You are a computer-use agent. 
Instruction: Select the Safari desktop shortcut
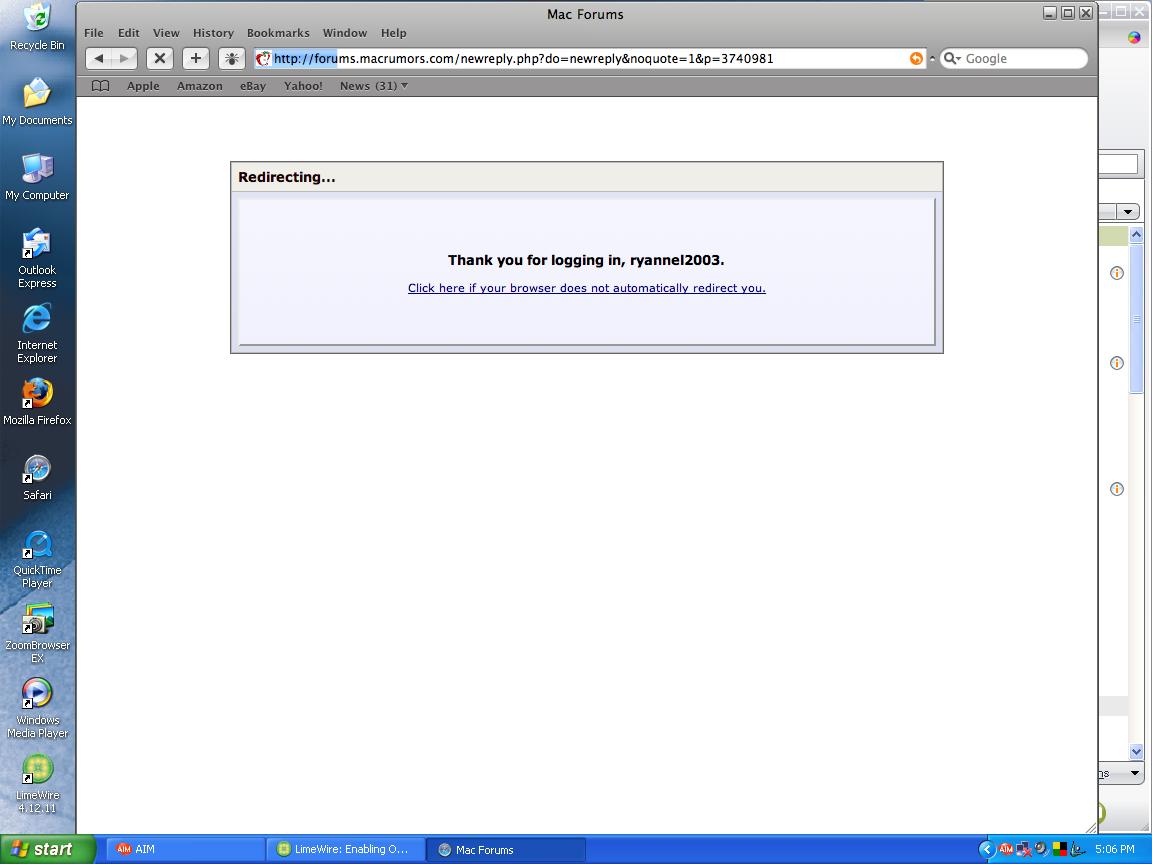click(x=37, y=477)
